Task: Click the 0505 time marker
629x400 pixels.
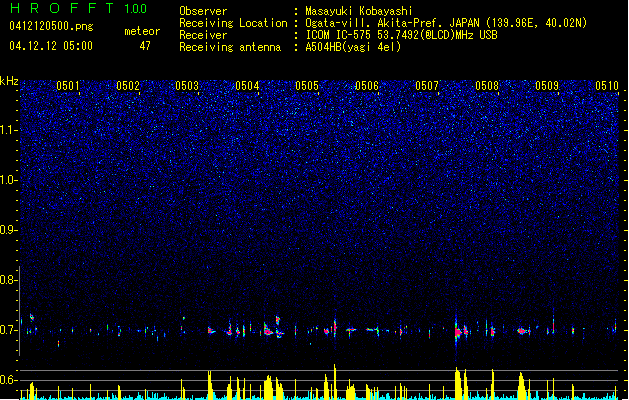Action: point(307,85)
